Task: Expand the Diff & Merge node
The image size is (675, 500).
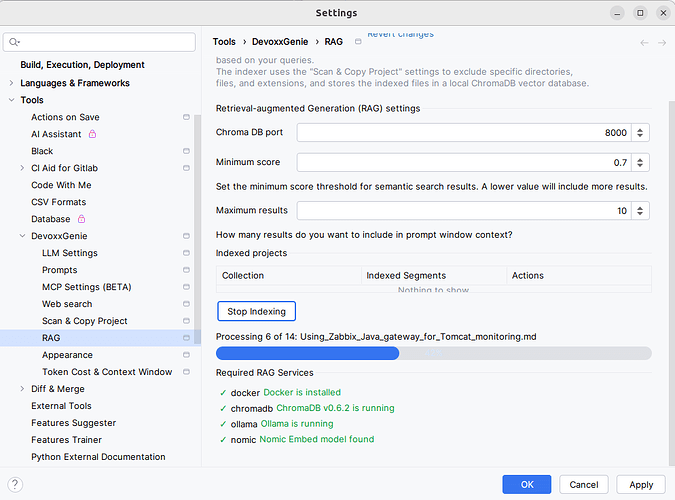Action: 23,389
